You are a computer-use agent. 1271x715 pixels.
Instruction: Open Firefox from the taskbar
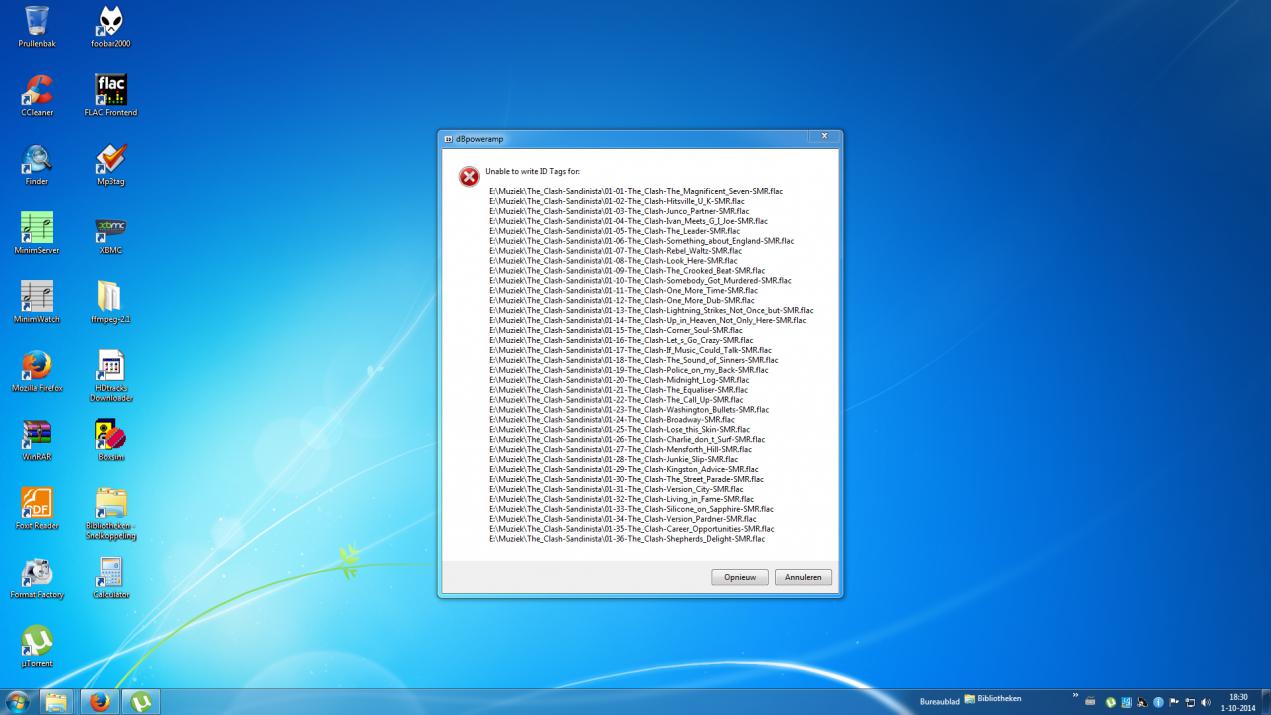click(x=99, y=701)
